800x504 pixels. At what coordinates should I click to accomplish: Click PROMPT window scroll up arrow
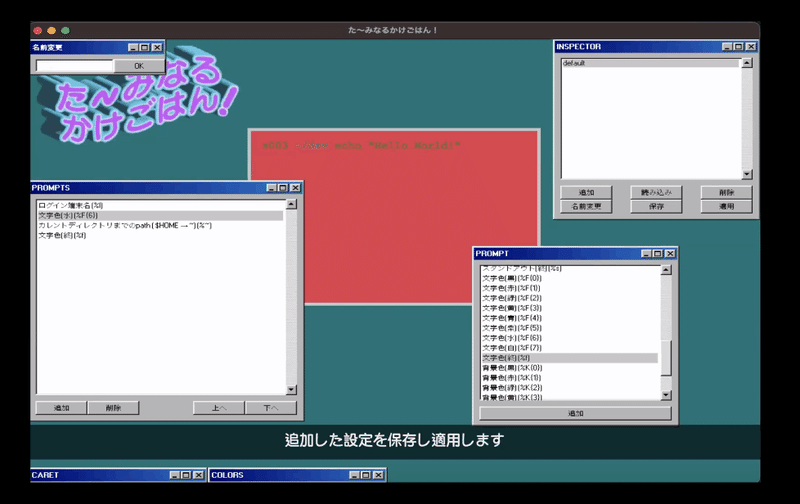click(666, 270)
